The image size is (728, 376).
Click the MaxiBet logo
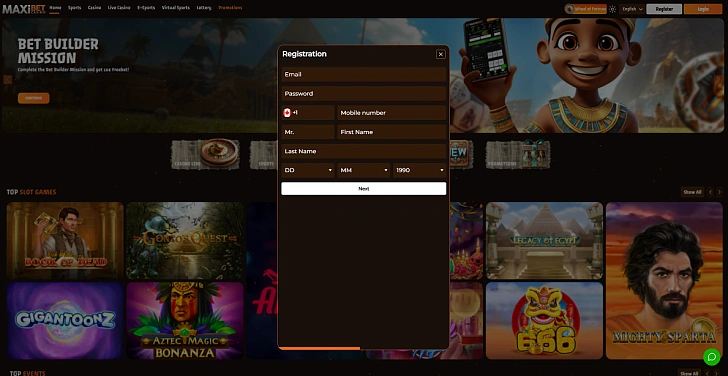tap(24, 9)
